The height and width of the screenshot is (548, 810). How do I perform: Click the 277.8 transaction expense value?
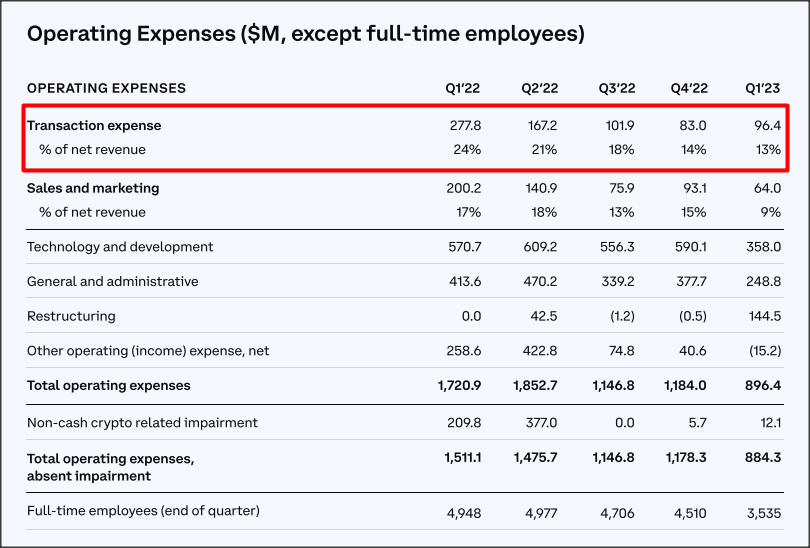[x=465, y=126]
